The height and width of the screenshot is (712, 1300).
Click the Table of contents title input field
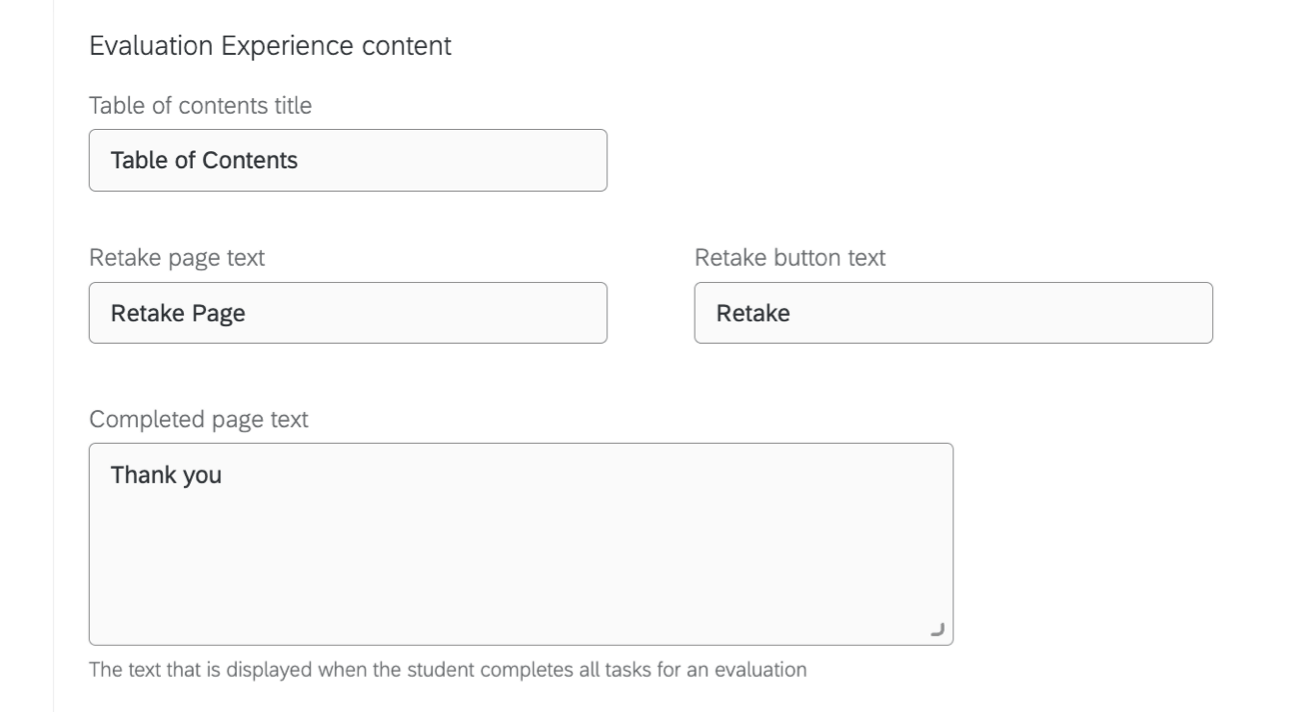click(x=347, y=159)
